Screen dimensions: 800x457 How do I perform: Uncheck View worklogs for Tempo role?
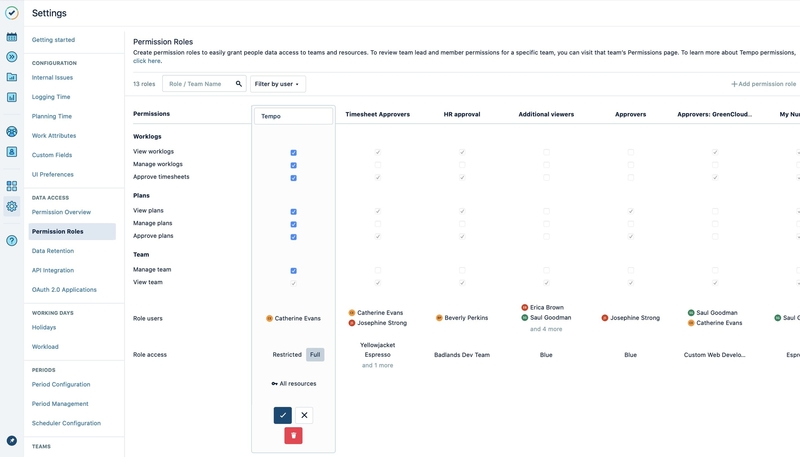point(293,153)
